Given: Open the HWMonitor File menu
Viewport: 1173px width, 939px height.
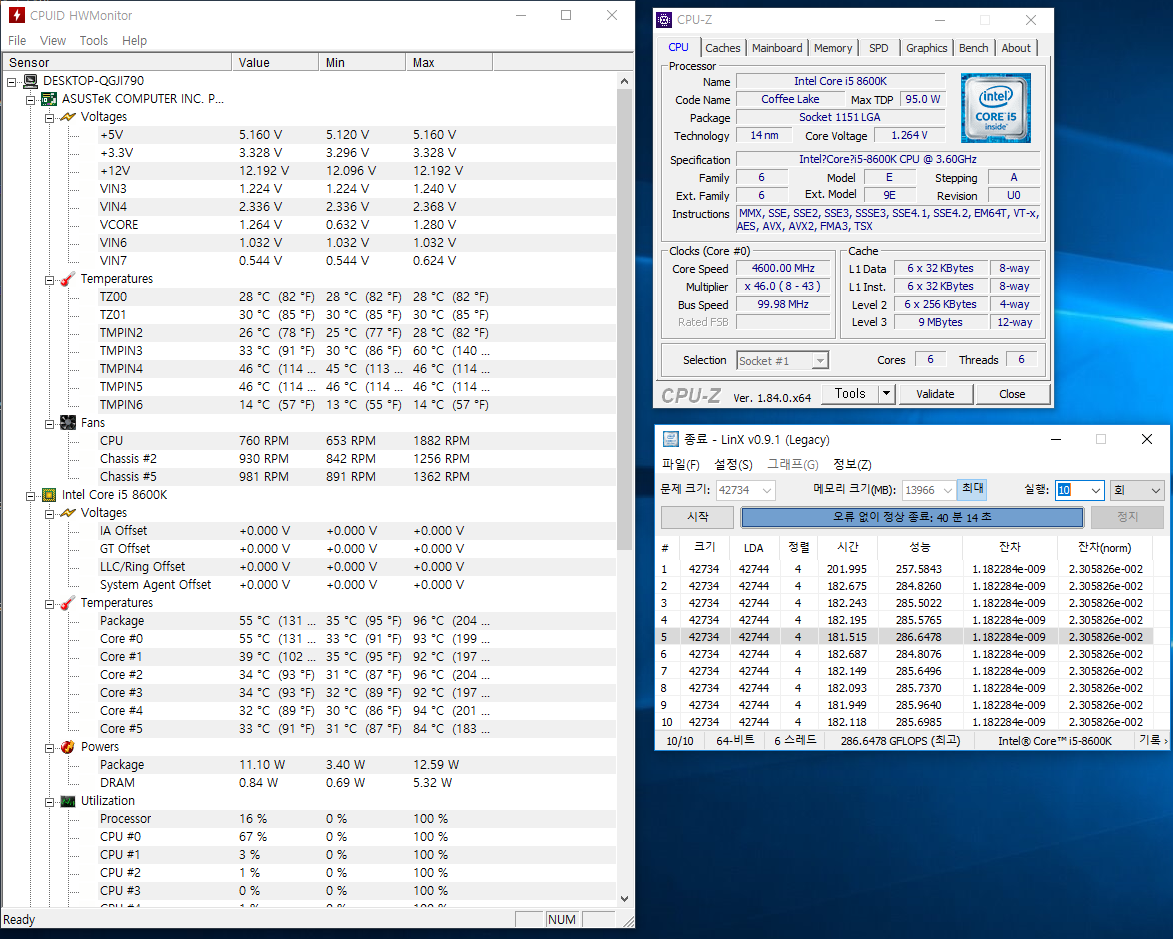Looking at the screenshot, I should click(17, 40).
